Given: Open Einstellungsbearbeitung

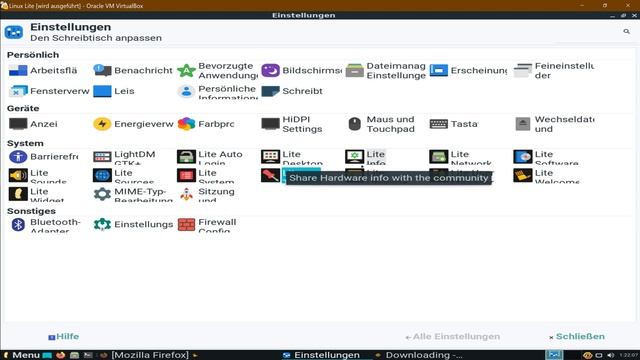Looking at the screenshot, I should point(133,224).
